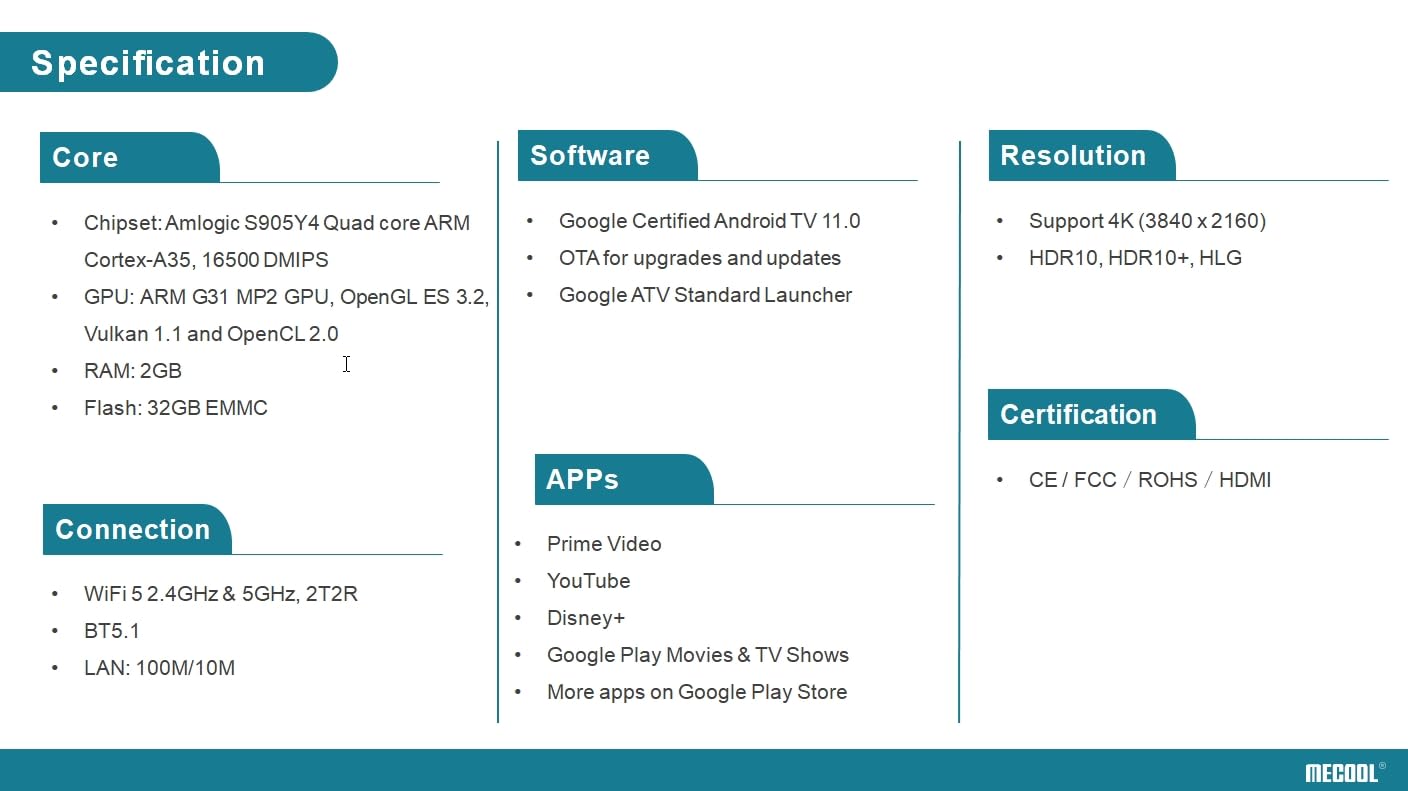
Task: Select the Software section heading
Action: [x=590, y=156]
